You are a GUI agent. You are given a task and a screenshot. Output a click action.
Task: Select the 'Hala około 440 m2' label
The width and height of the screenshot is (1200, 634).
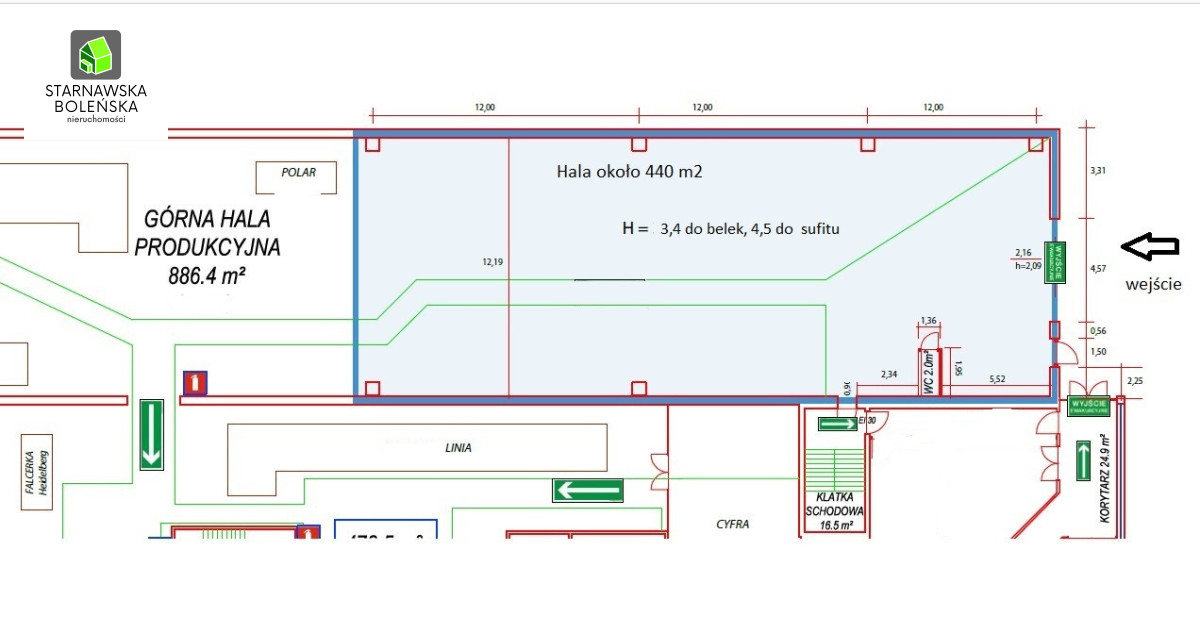(629, 172)
